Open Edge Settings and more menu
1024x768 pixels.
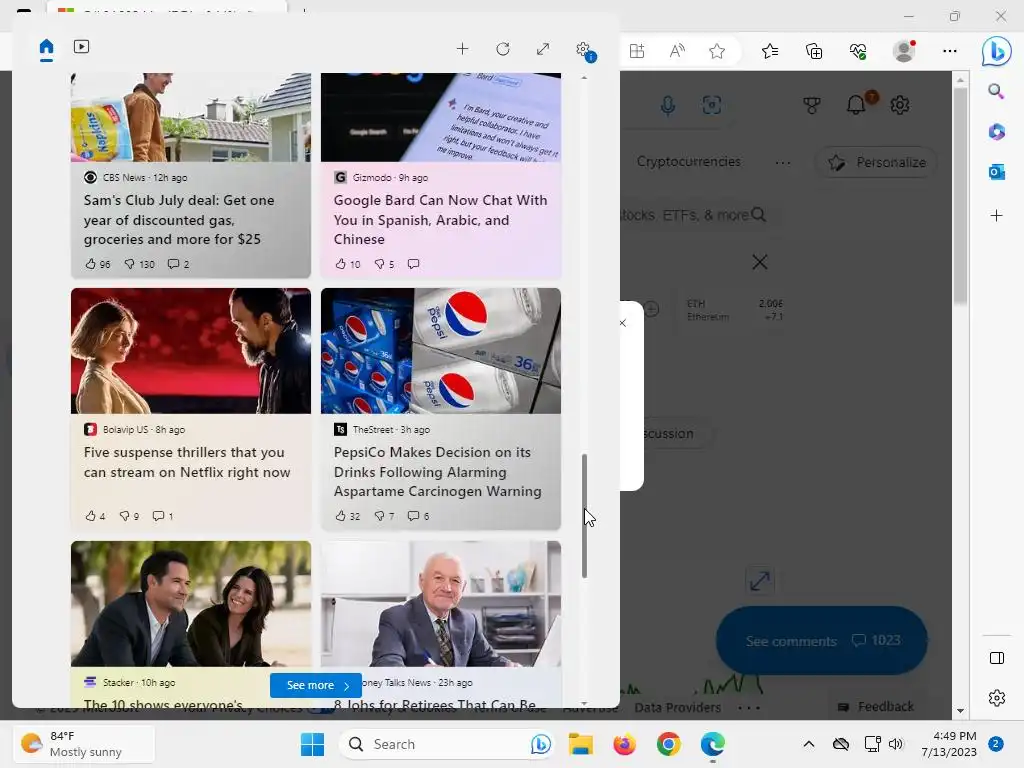[950, 51]
